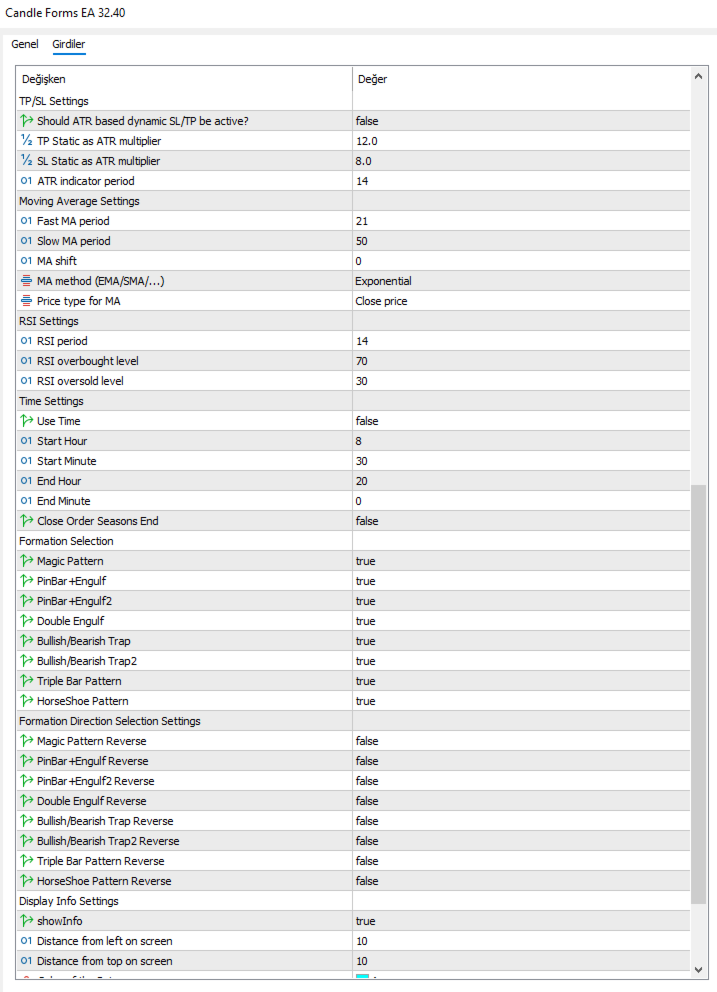Click the fraction icon beside TP Static multiplier
Image resolution: width=717 pixels, height=992 pixels.
[27, 141]
